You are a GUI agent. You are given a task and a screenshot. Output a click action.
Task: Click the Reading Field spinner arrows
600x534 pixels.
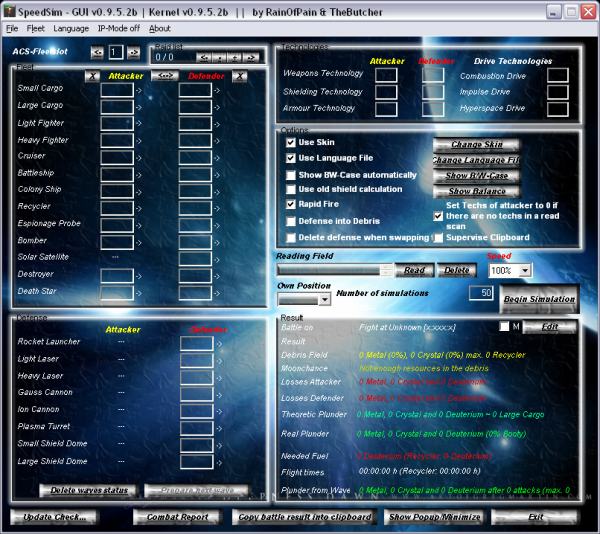pos(386,270)
